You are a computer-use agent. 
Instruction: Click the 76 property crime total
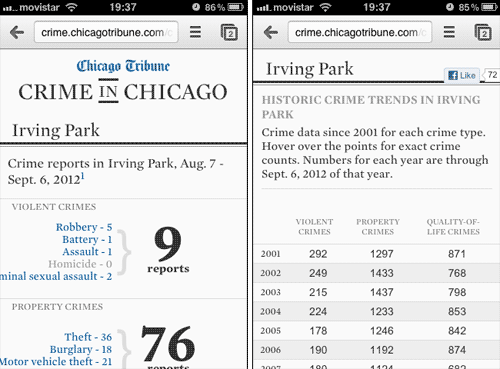pyautogui.click(x=168, y=344)
